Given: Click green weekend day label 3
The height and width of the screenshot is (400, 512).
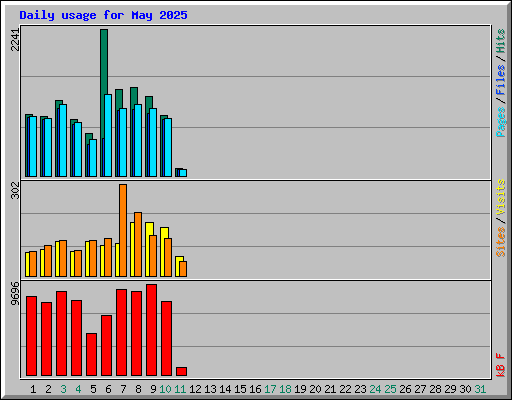Looking at the screenshot, I should click(63, 389).
